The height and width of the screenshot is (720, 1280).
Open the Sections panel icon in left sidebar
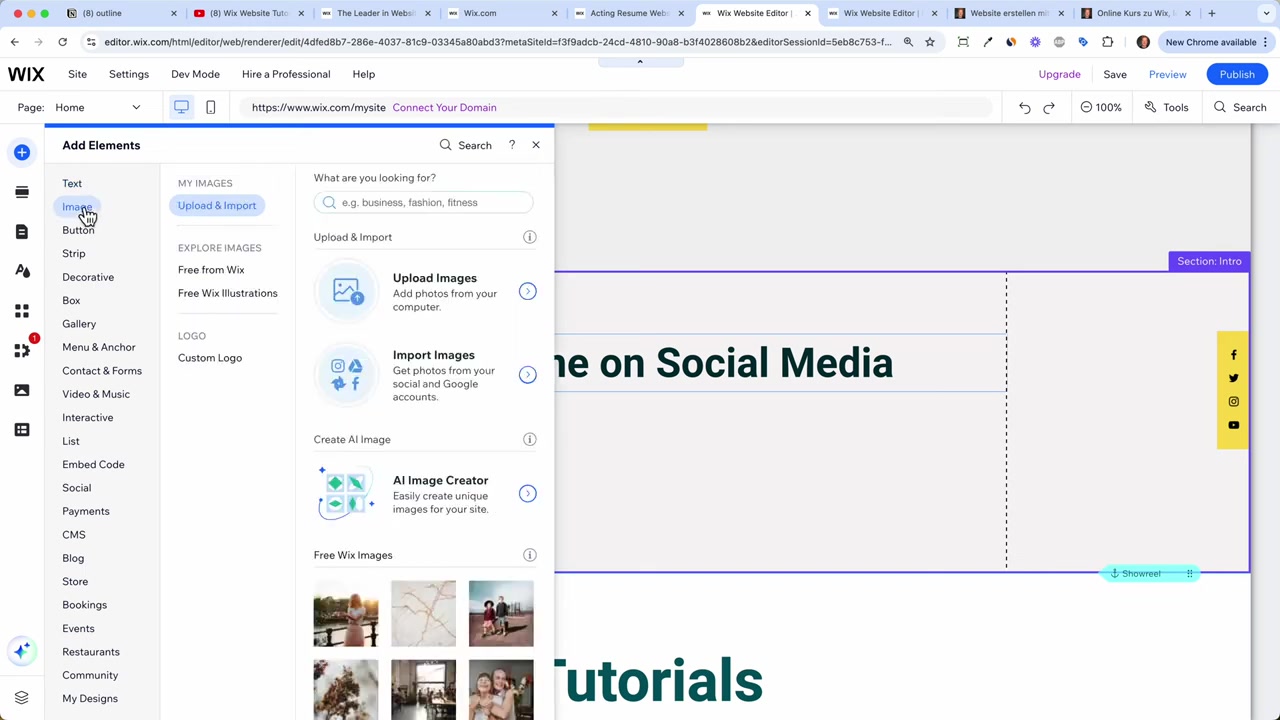coord(22,192)
